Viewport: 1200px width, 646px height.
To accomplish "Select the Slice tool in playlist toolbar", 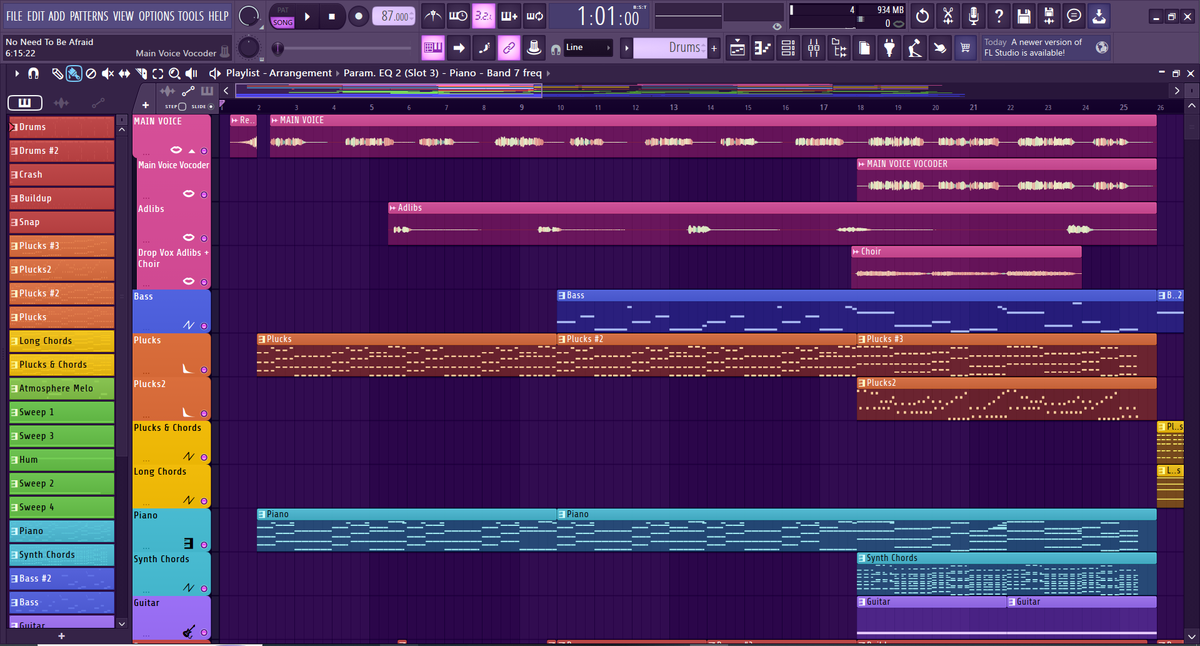I will click(x=141, y=73).
